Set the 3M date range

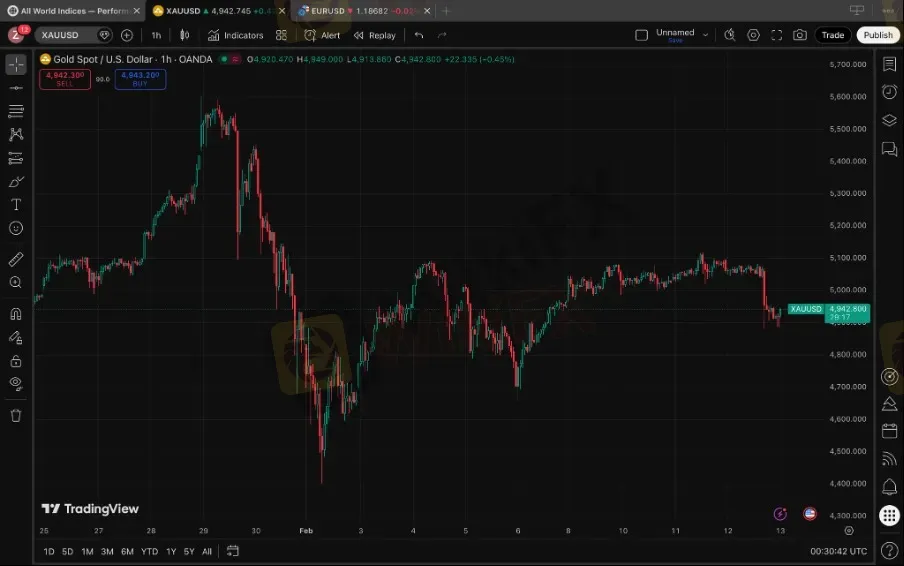pyautogui.click(x=107, y=552)
